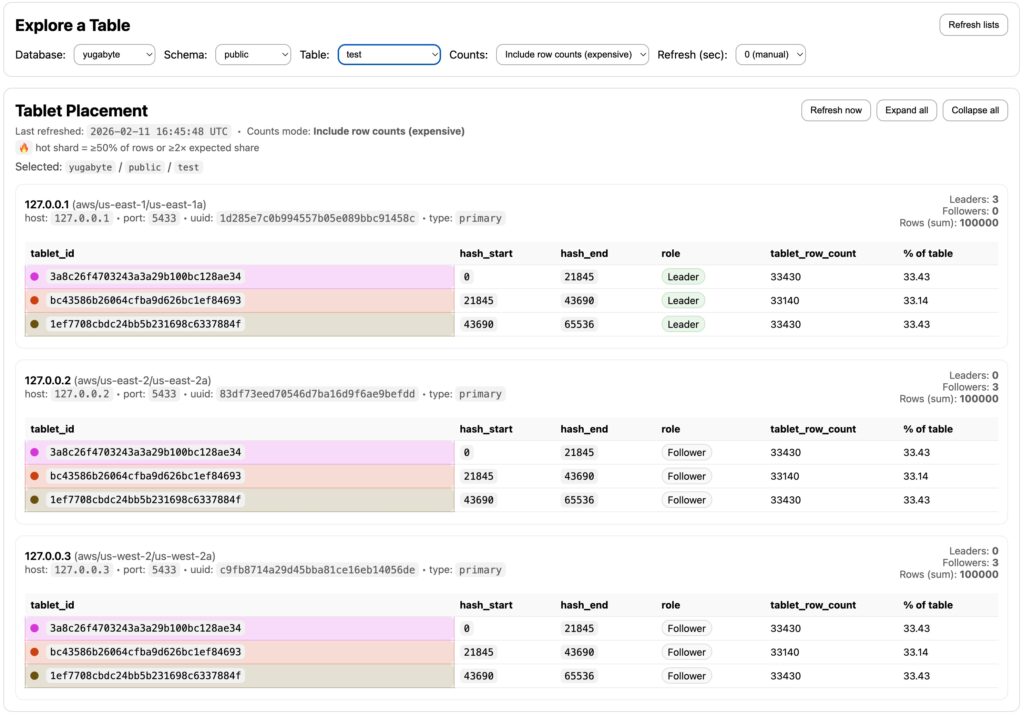Open the Schema dropdown showing public
Viewport: 1024px width, 717px height.
252,55
